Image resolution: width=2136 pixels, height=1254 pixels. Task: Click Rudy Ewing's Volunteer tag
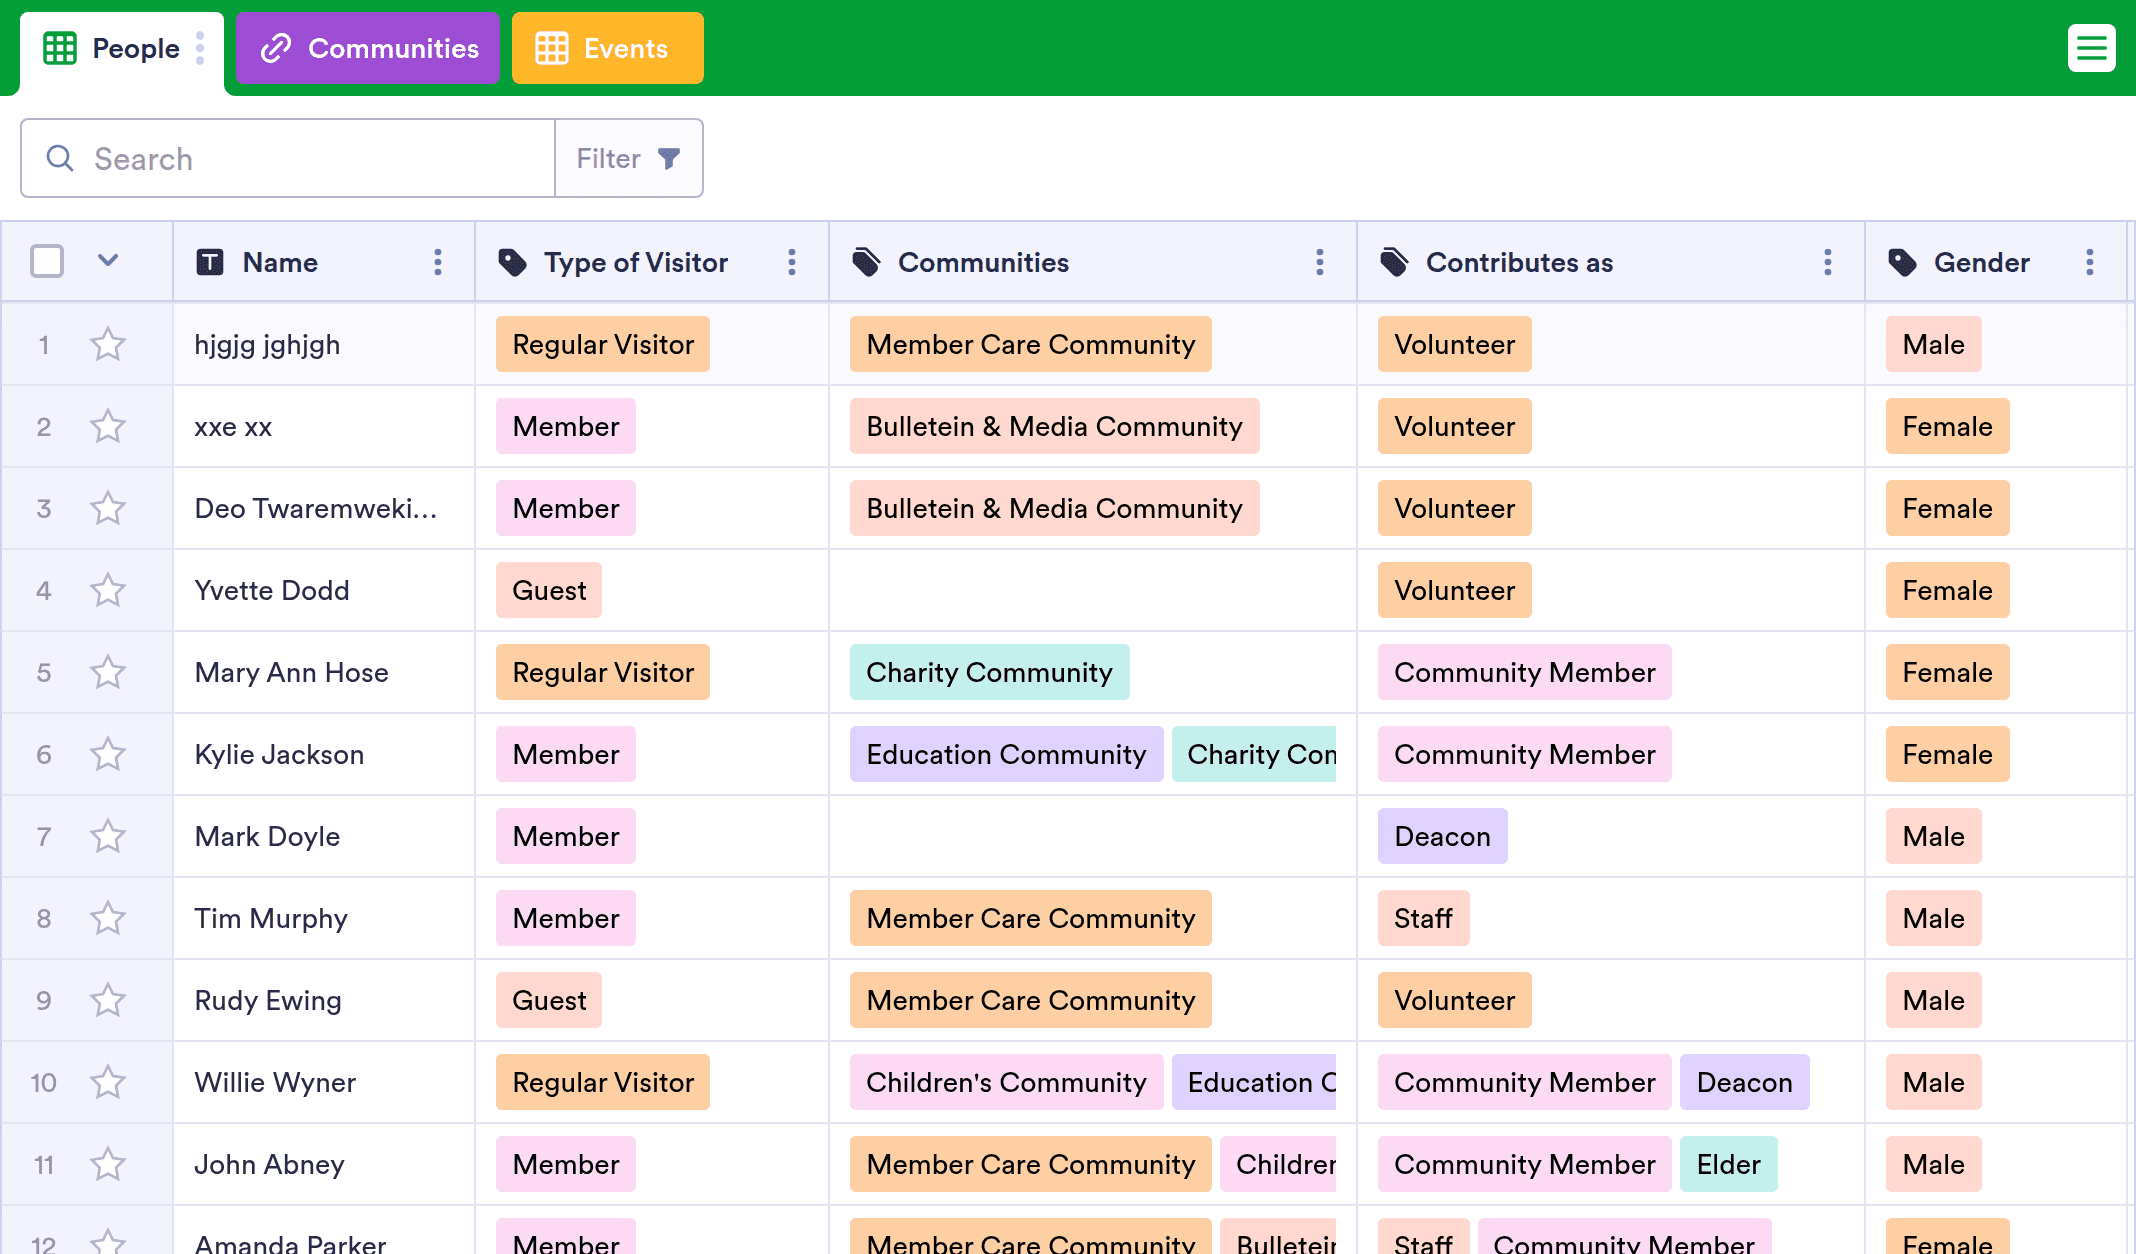coord(1454,1000)
